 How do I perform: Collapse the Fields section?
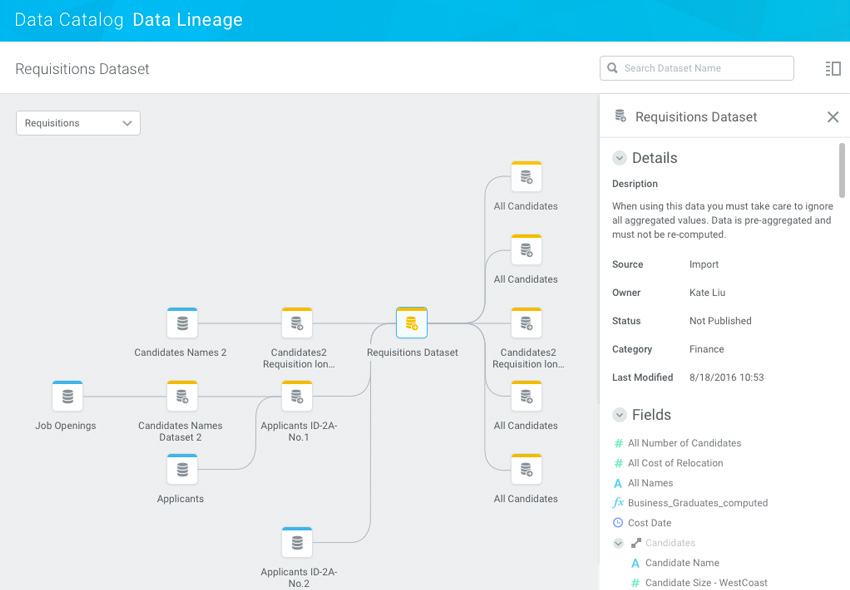[619, 415]
